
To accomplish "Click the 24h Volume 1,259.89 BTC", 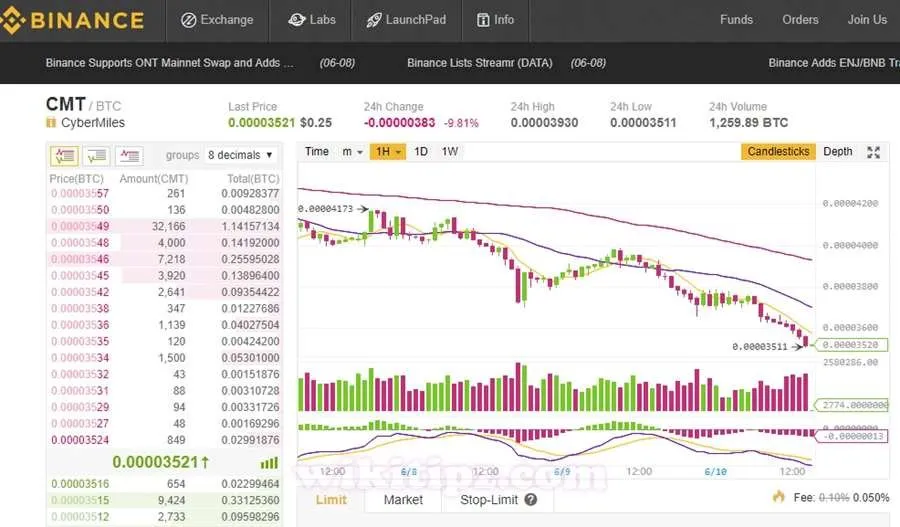I will pos(748,122).
